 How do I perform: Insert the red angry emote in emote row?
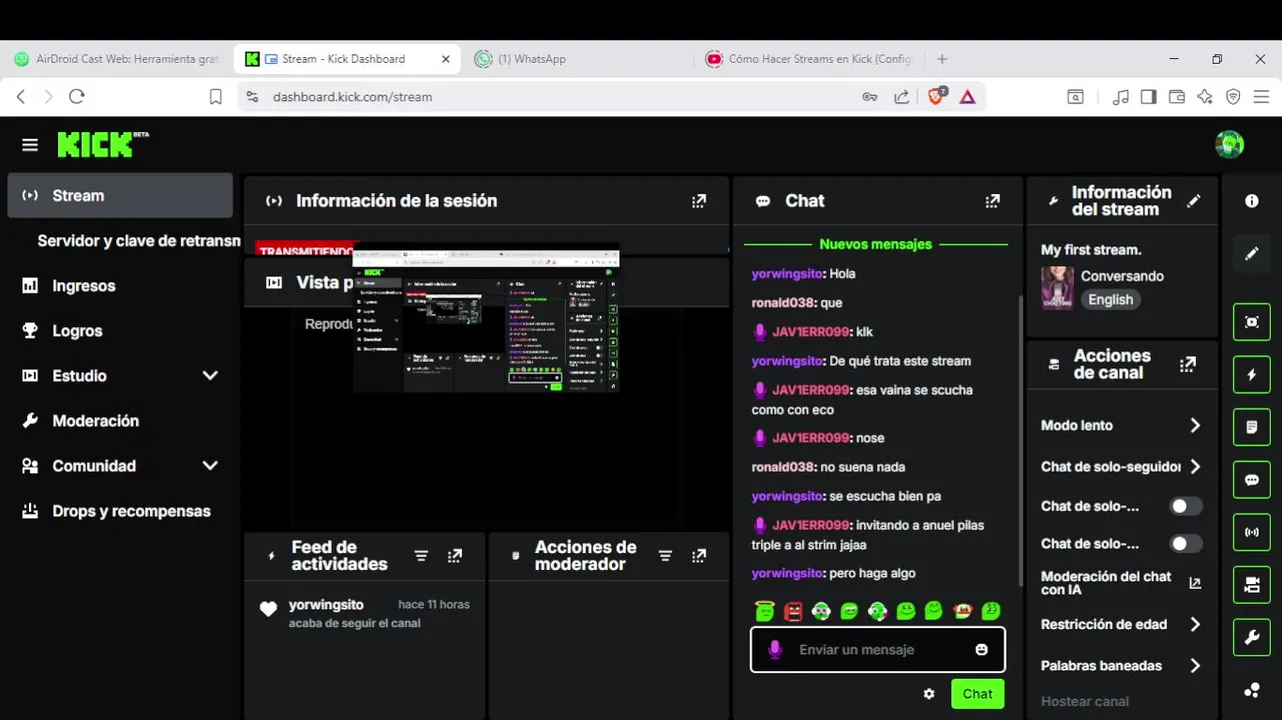click(x=793, y=611)
